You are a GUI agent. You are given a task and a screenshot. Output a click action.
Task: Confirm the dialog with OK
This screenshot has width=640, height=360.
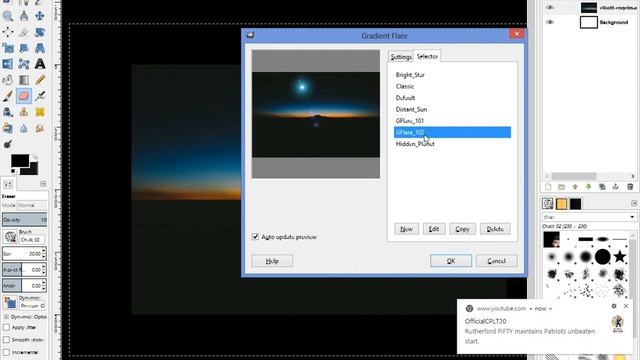click(451, 261)
